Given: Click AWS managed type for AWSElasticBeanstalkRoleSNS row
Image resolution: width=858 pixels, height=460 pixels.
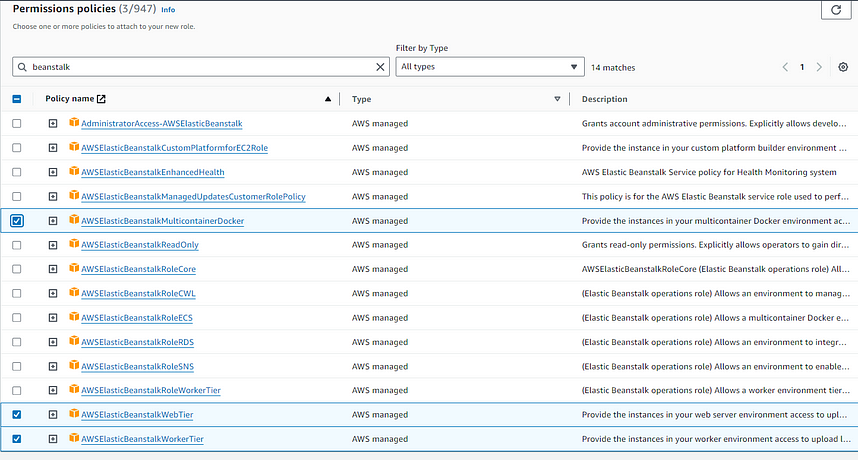Looking at the screenshot, I should (380, 366).
